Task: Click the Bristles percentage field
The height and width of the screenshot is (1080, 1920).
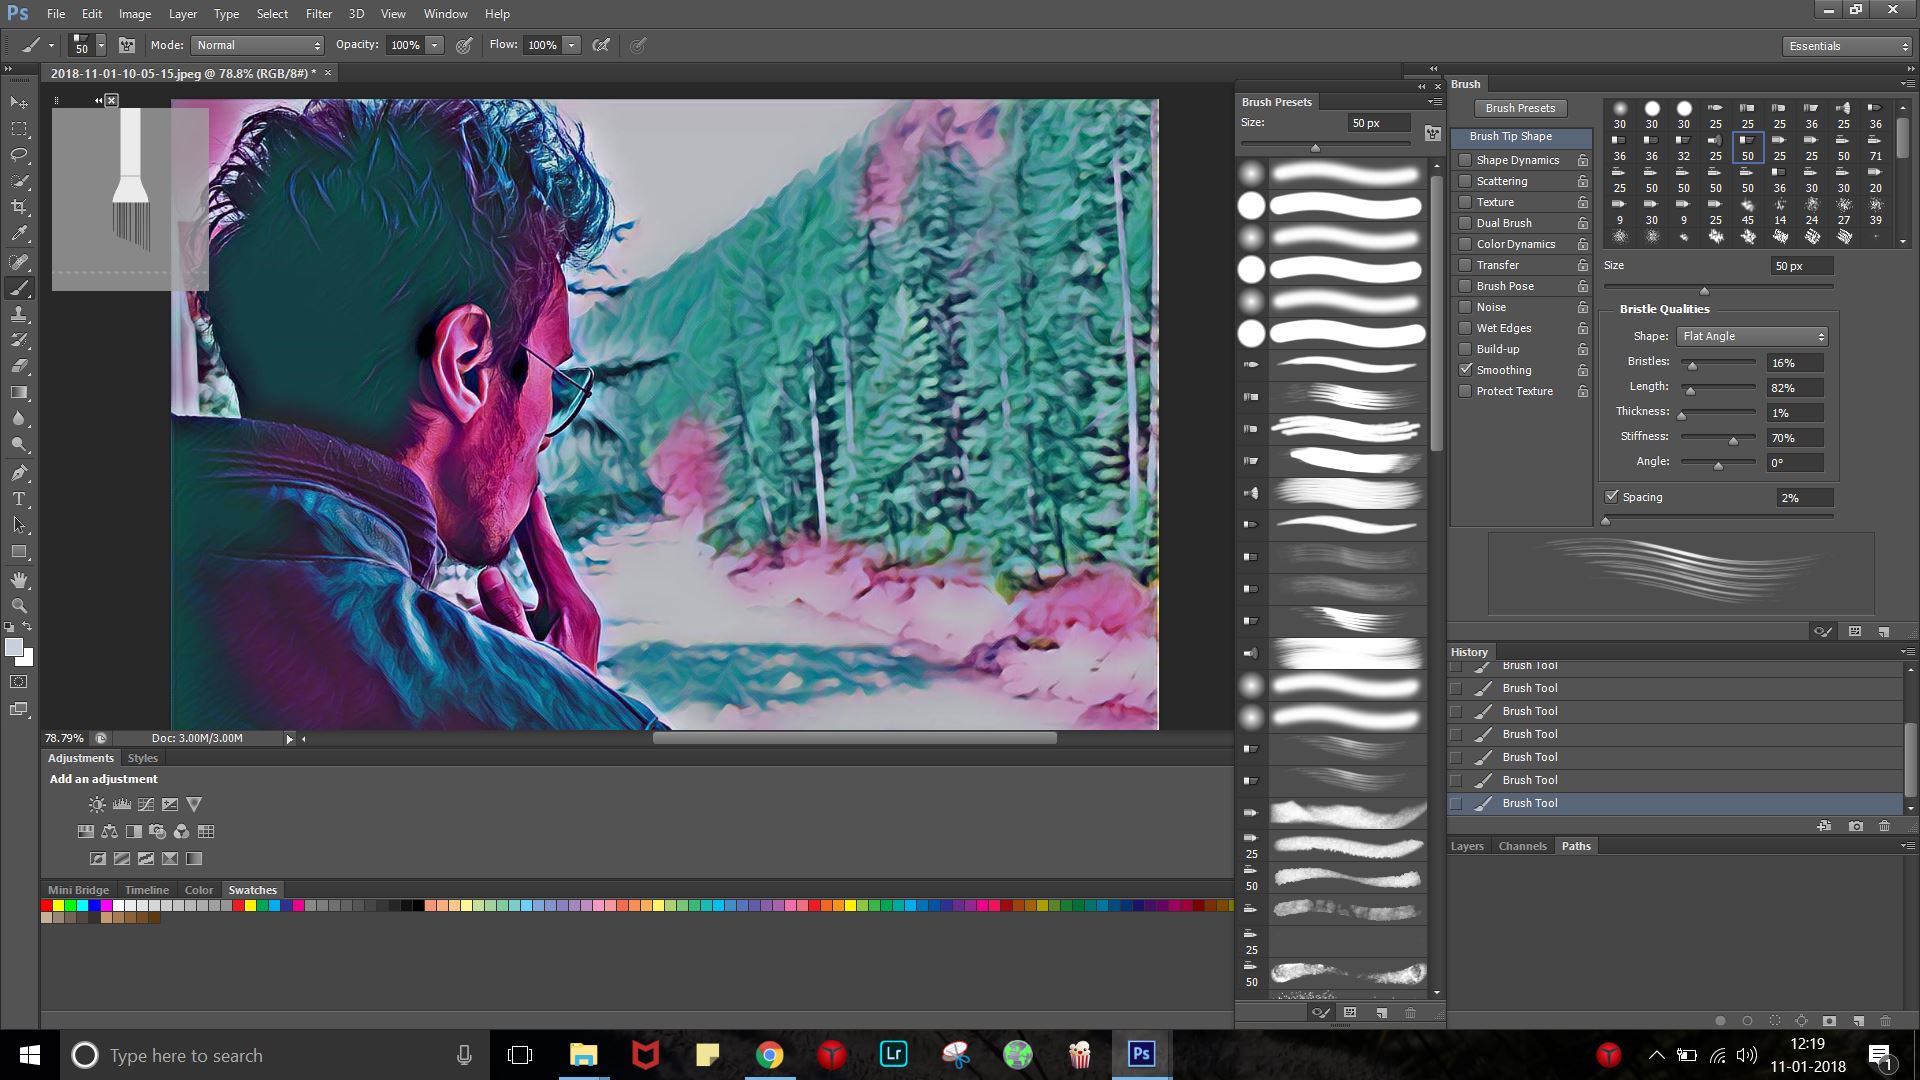Action: tap(1796, 363)
